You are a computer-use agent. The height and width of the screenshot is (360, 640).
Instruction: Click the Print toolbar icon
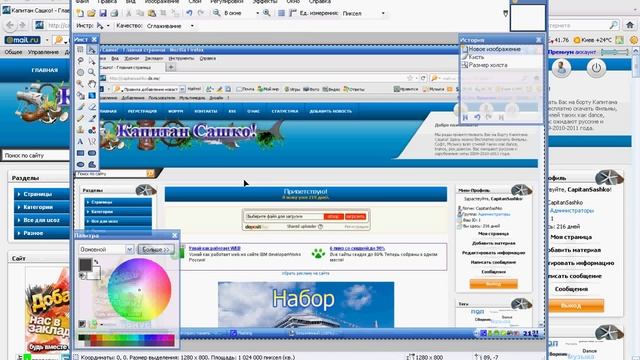tap(114, 13)
